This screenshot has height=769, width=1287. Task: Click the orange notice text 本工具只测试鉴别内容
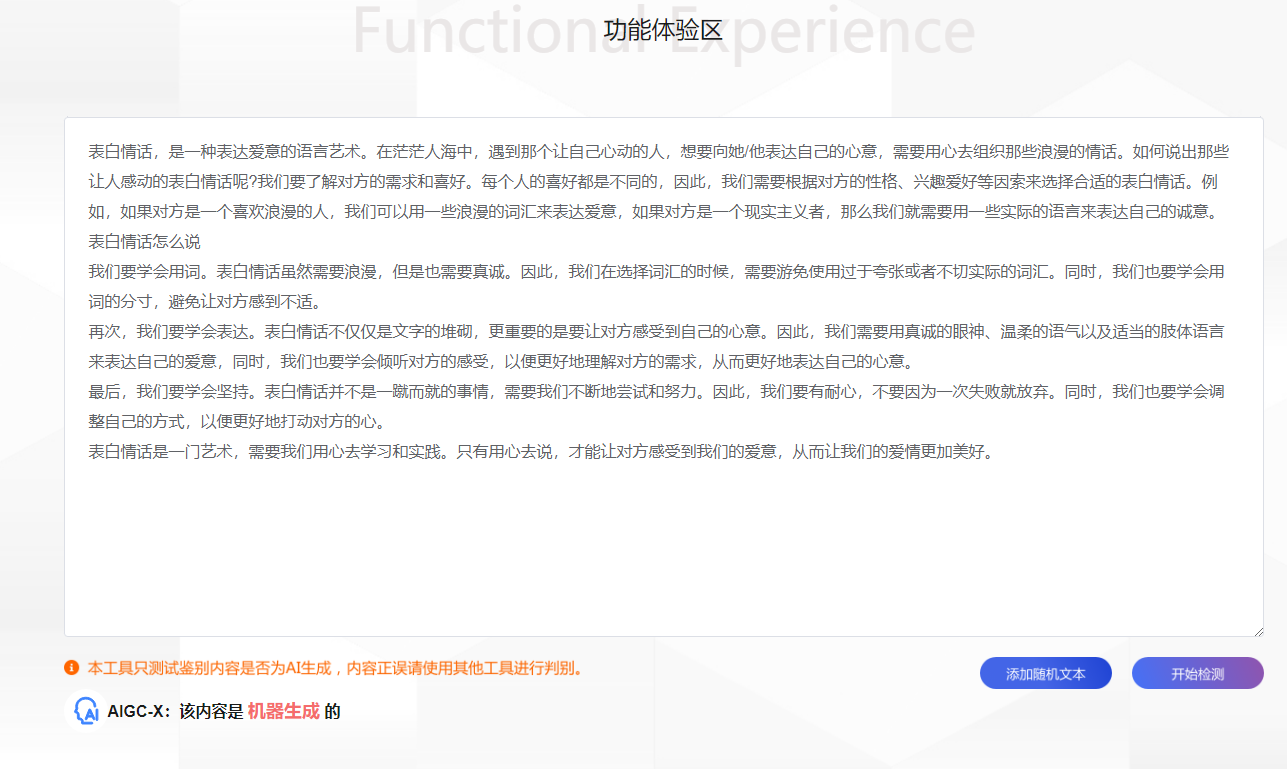(335, 667)
